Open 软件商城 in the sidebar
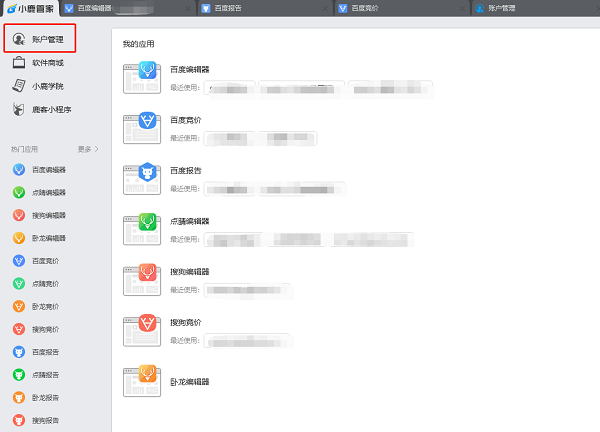 pos(38,63)
